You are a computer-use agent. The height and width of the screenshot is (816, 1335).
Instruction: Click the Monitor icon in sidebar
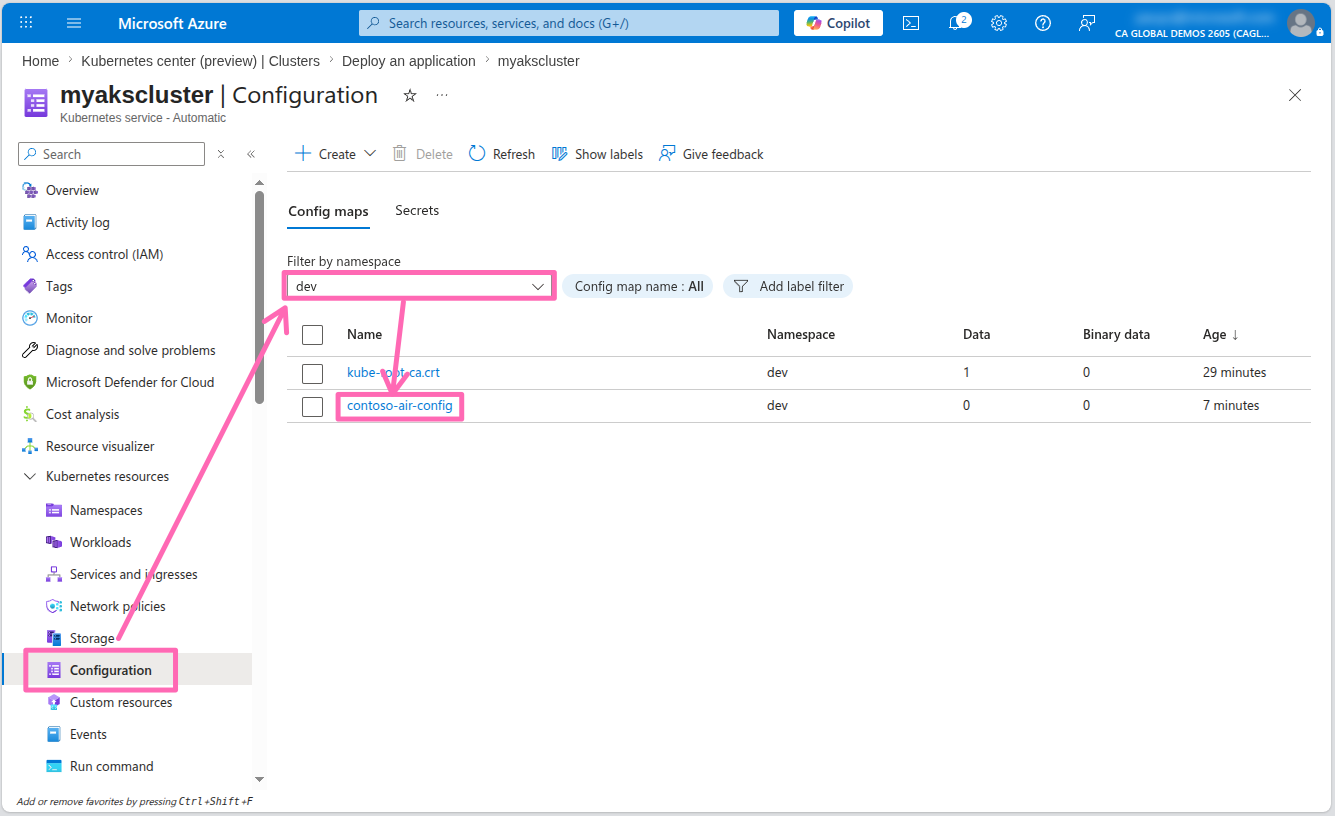30,318
